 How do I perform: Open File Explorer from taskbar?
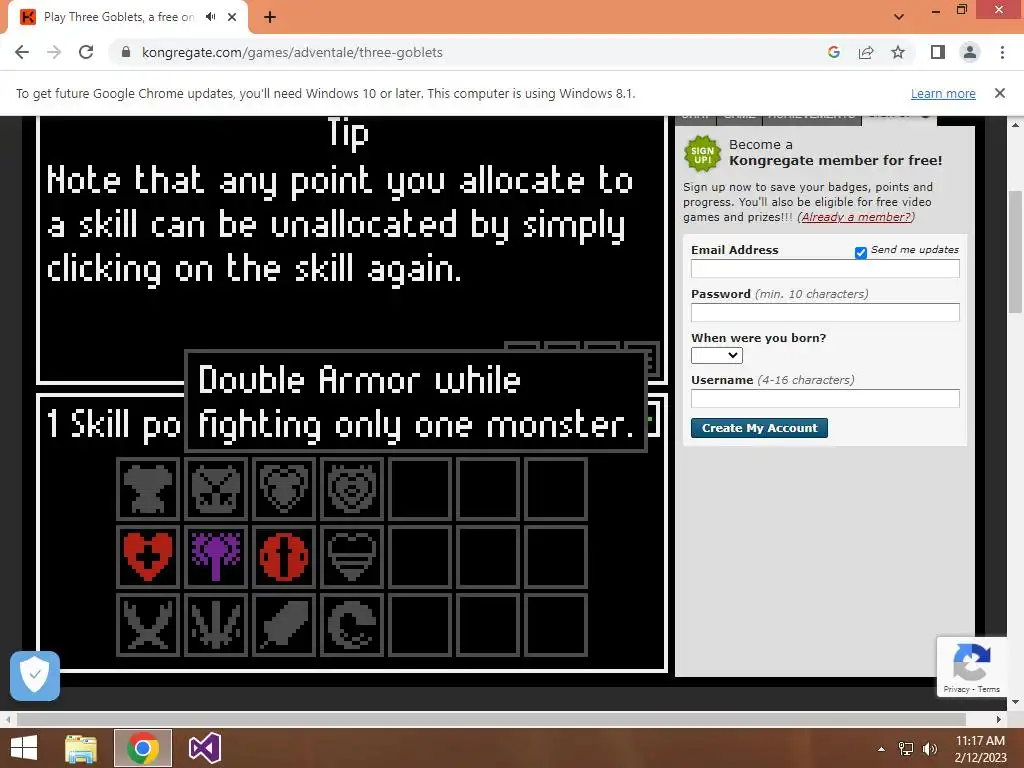click(x=81, y=748)
